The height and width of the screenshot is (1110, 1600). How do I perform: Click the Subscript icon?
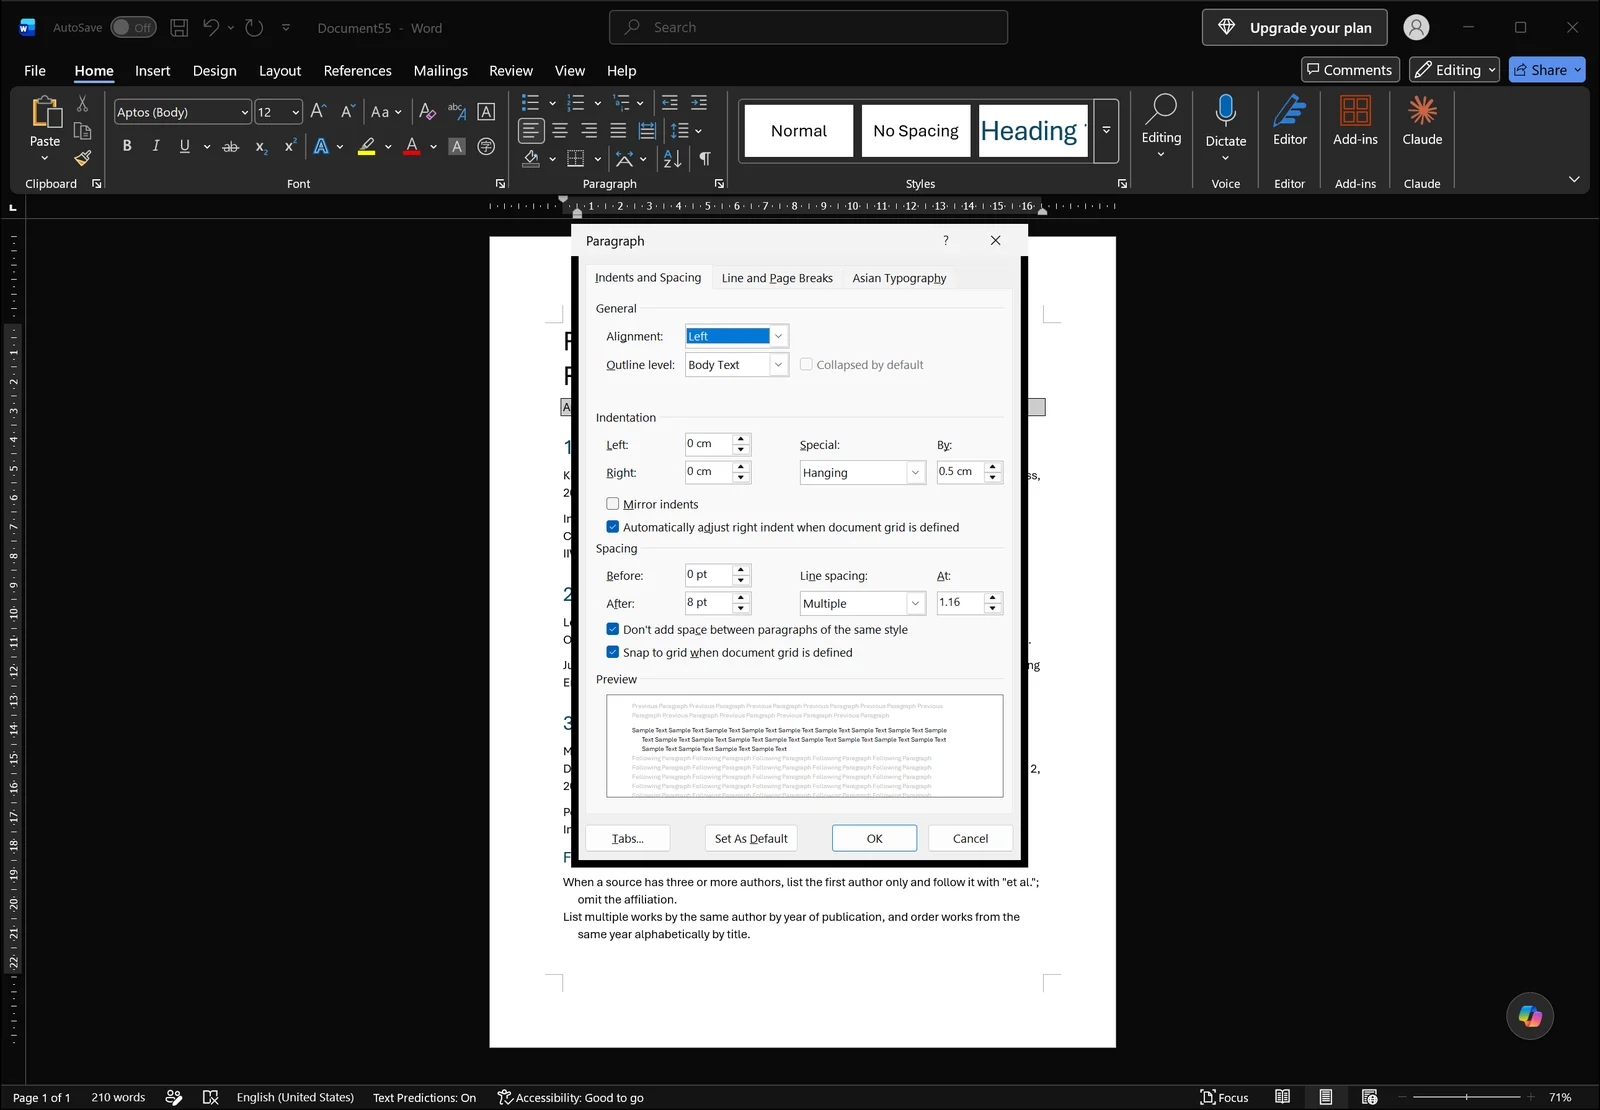[x=261, y=146]
